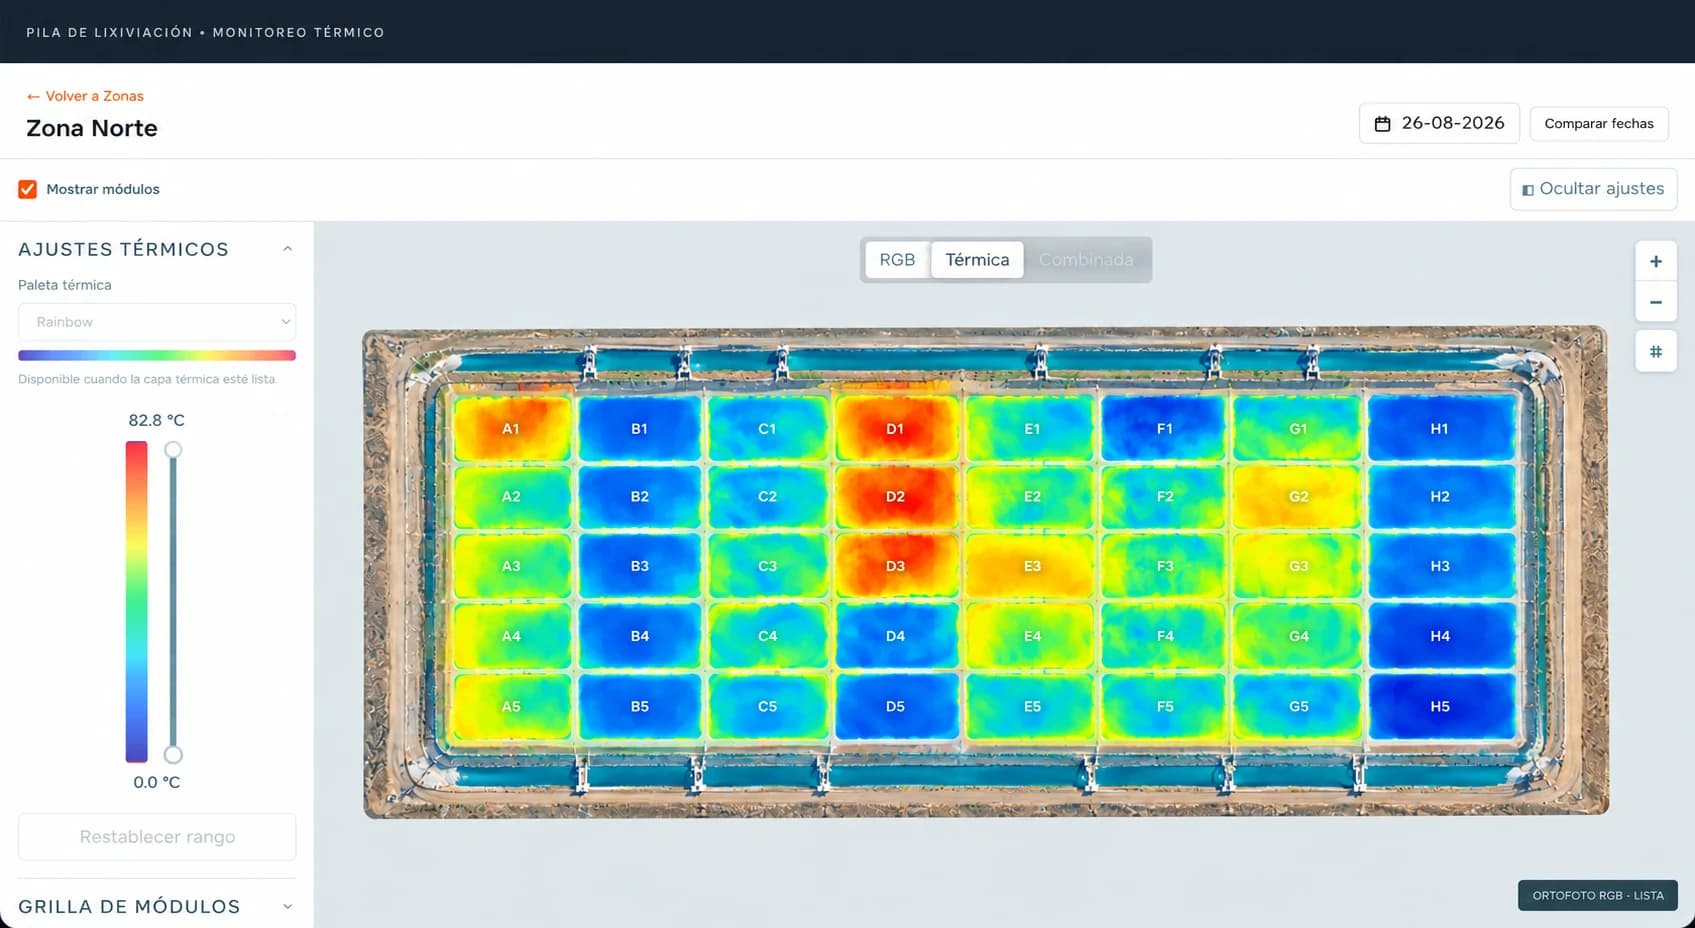1695x928 pixels.
Task: Select module E1 on the thermal map
Action: coord(1032,429)
